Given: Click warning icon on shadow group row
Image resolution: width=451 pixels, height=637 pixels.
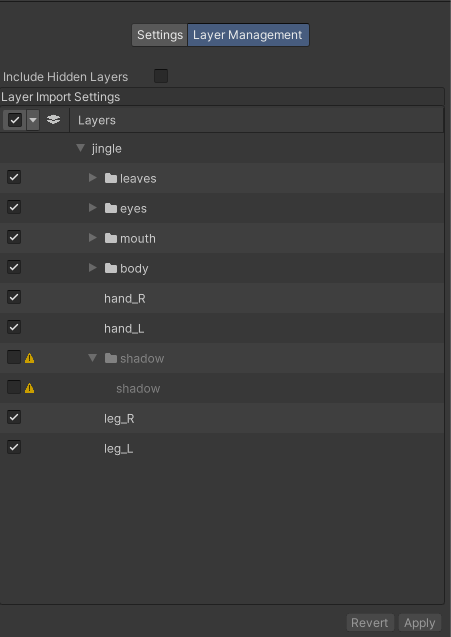Looking at the screenshot, I should 29,358.
